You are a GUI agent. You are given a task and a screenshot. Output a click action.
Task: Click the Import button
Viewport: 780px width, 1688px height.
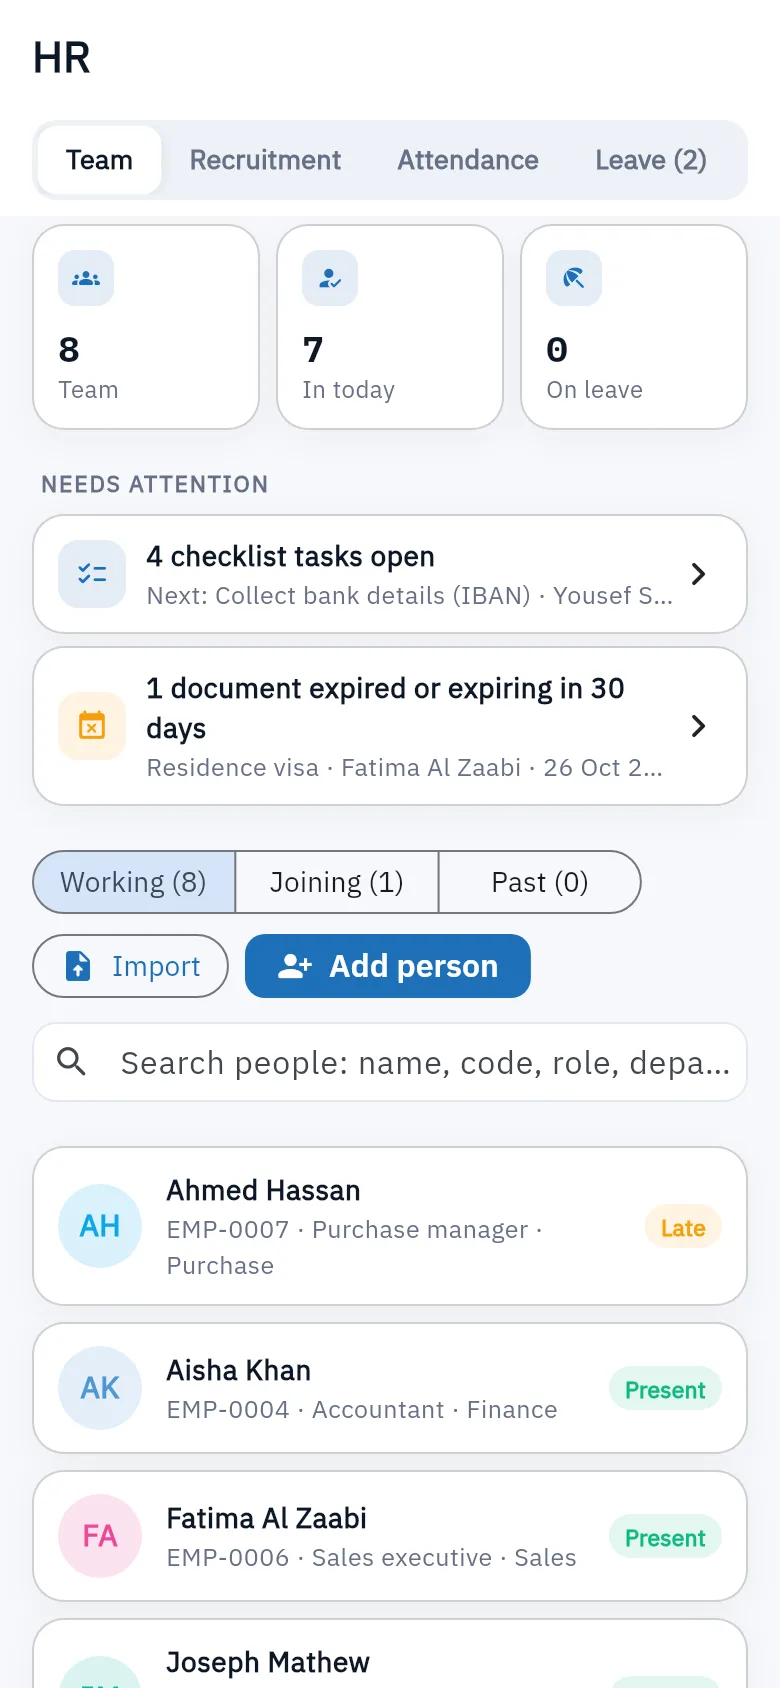pos(131,966)
